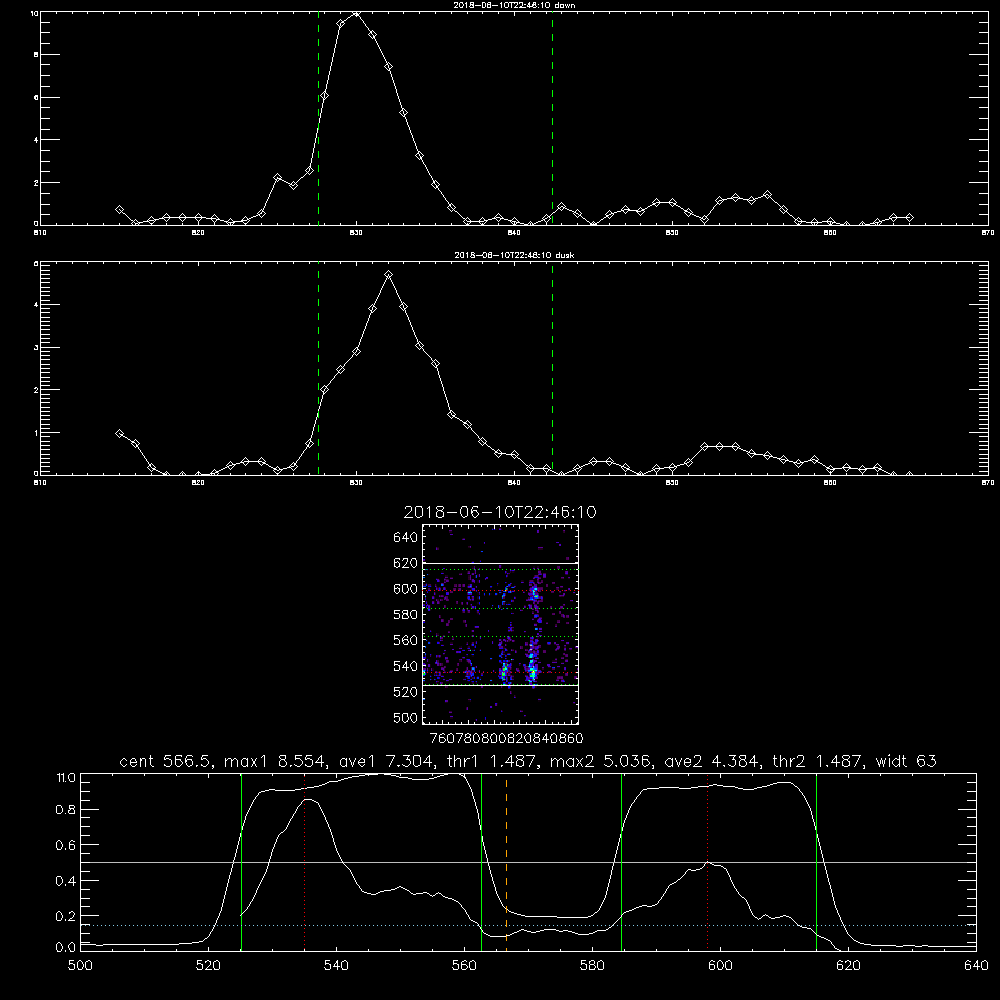Click the red dotted line near 535

pyautogui.click(x=305, y=862)
